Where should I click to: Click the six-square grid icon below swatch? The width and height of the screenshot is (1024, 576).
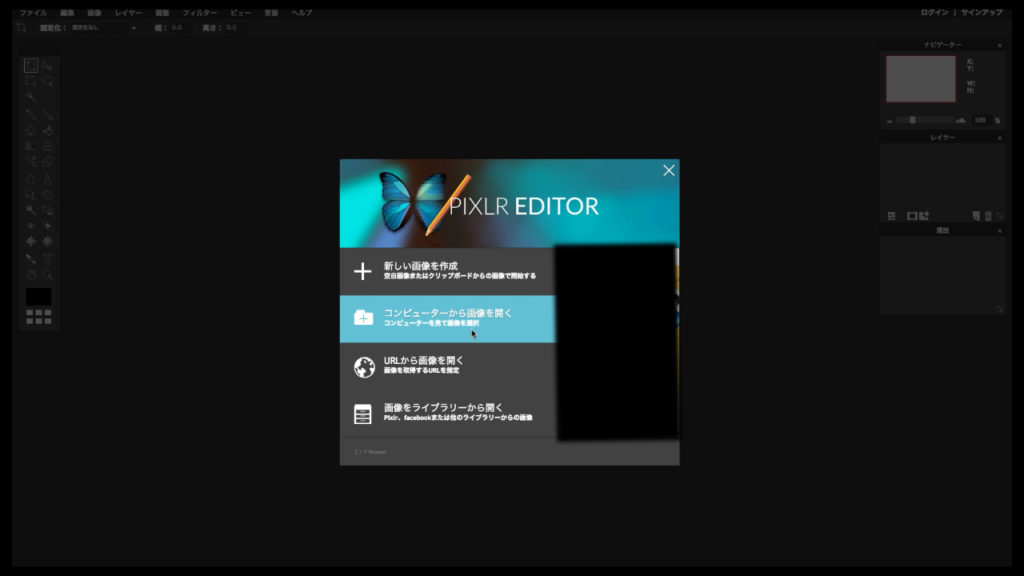39,317
